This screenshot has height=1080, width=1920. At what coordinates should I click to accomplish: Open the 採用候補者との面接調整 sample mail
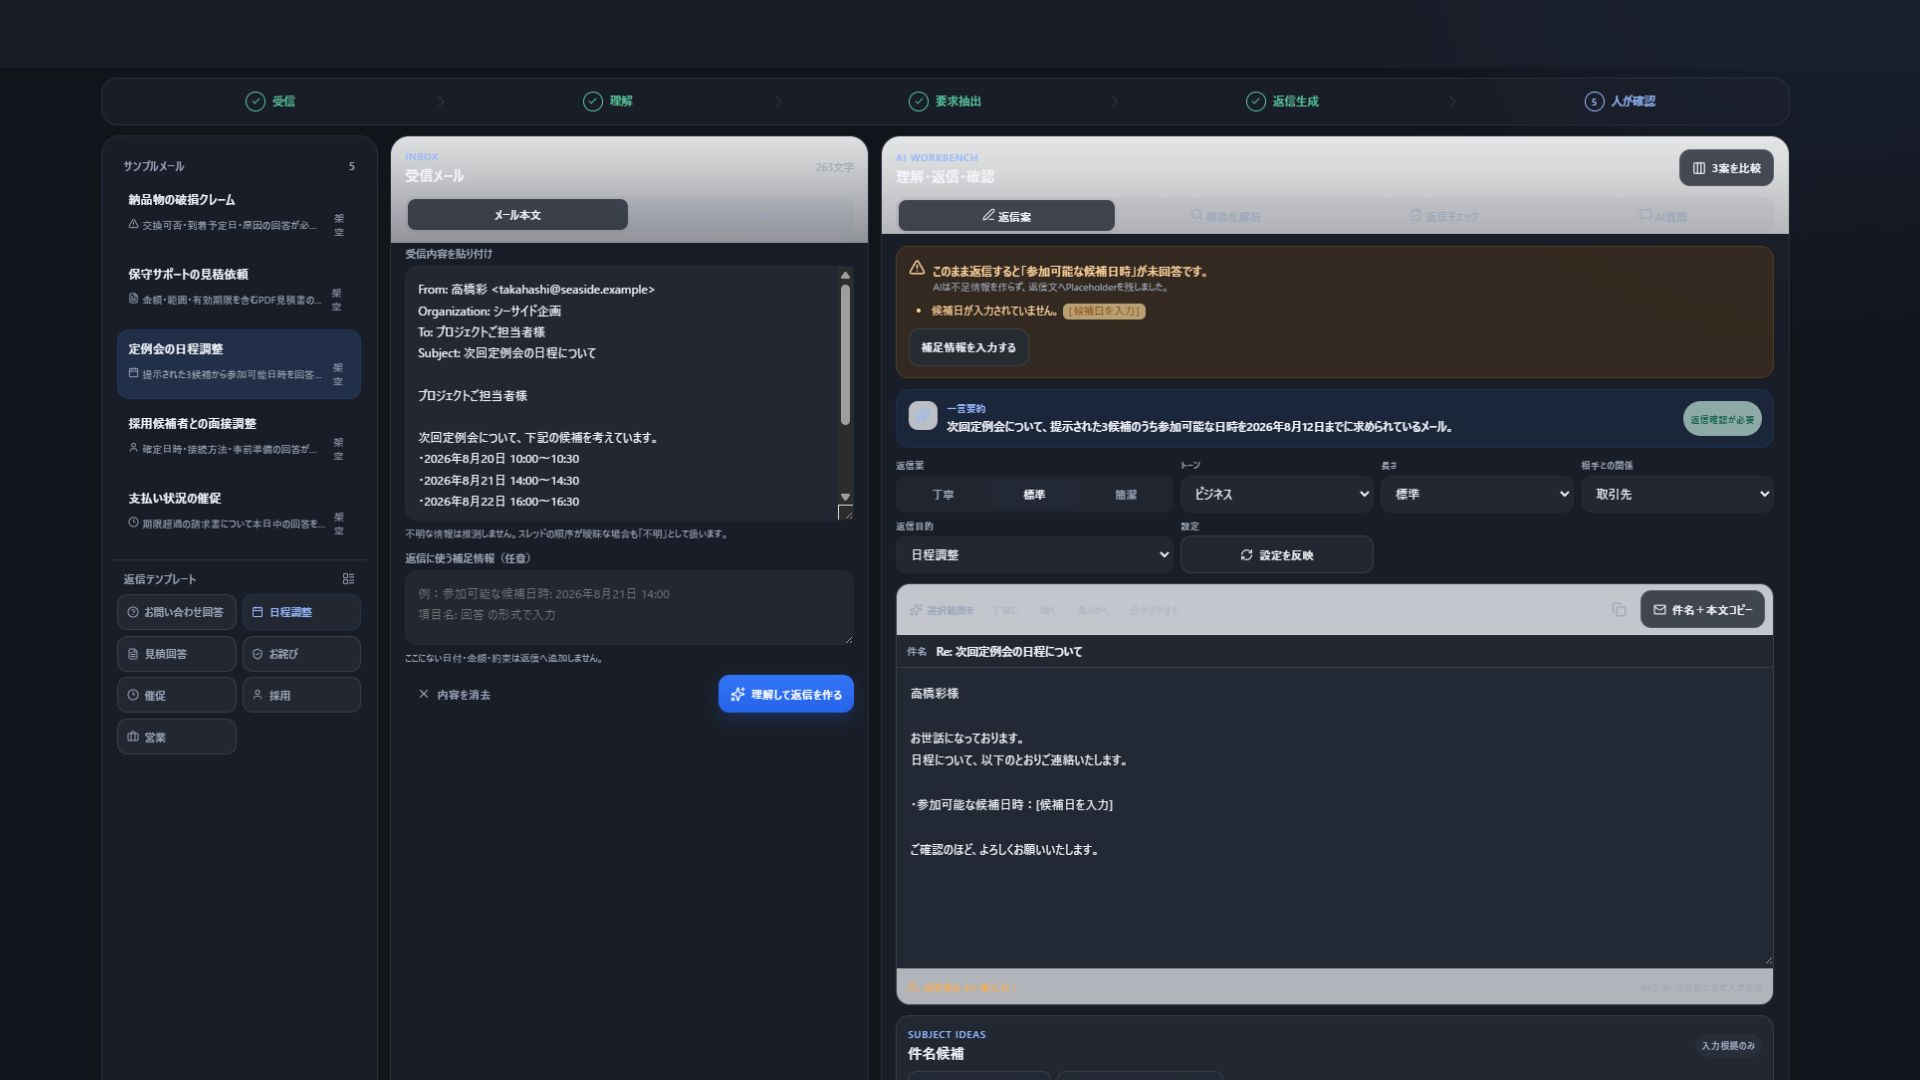pyautogui.click(x=238, y=438)
